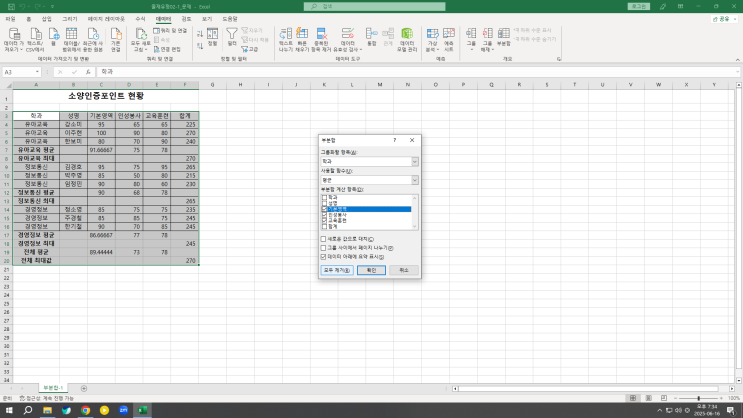Check the 성명 item in the subtotal list
Viewport: 743px width, 418px height.
pyautogui.click(x=325, y=203)
